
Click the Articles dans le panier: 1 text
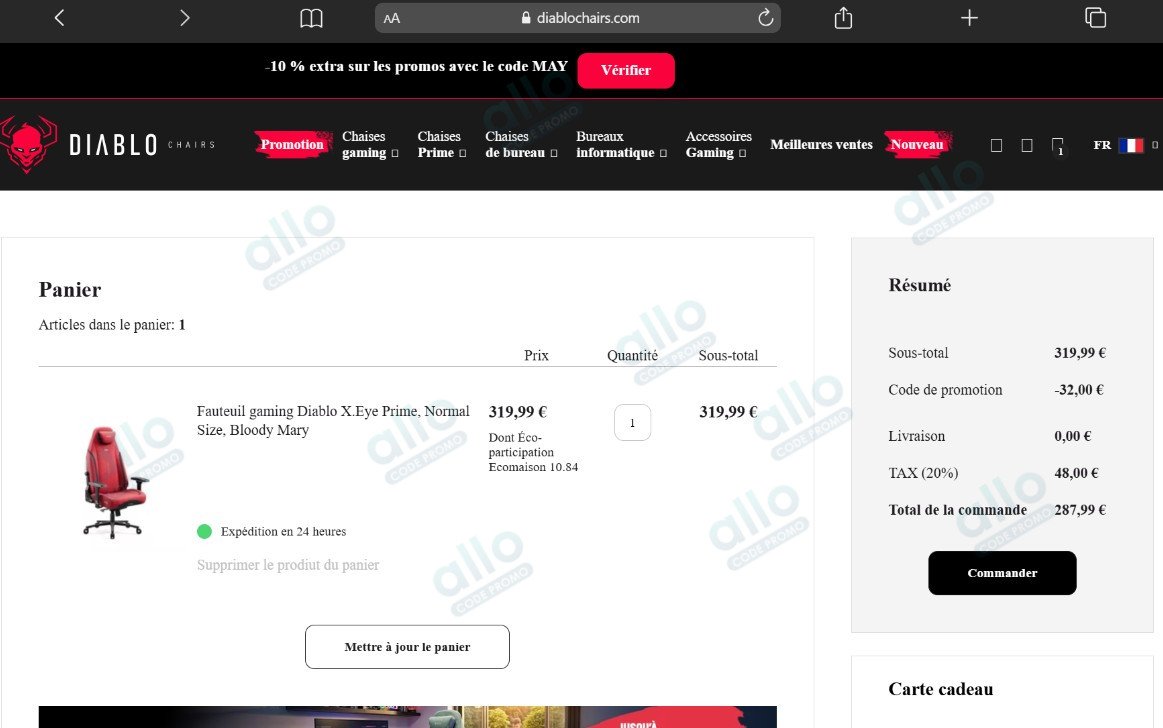click(112, 325)
